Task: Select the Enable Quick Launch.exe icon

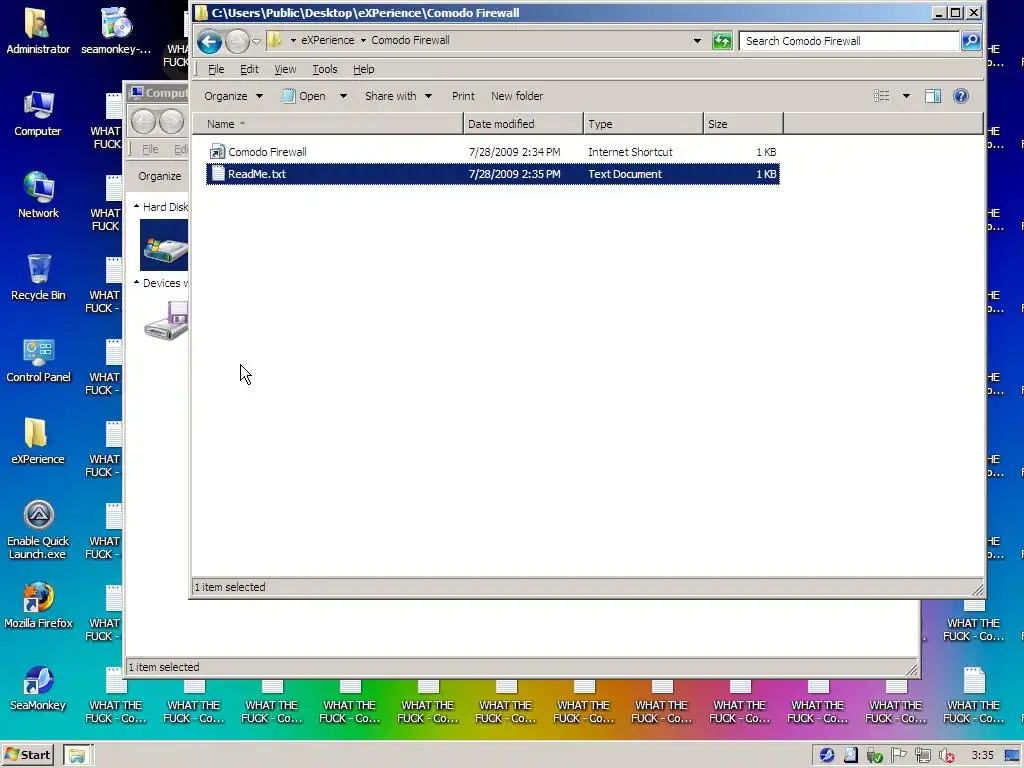Action: click(38, 530)
